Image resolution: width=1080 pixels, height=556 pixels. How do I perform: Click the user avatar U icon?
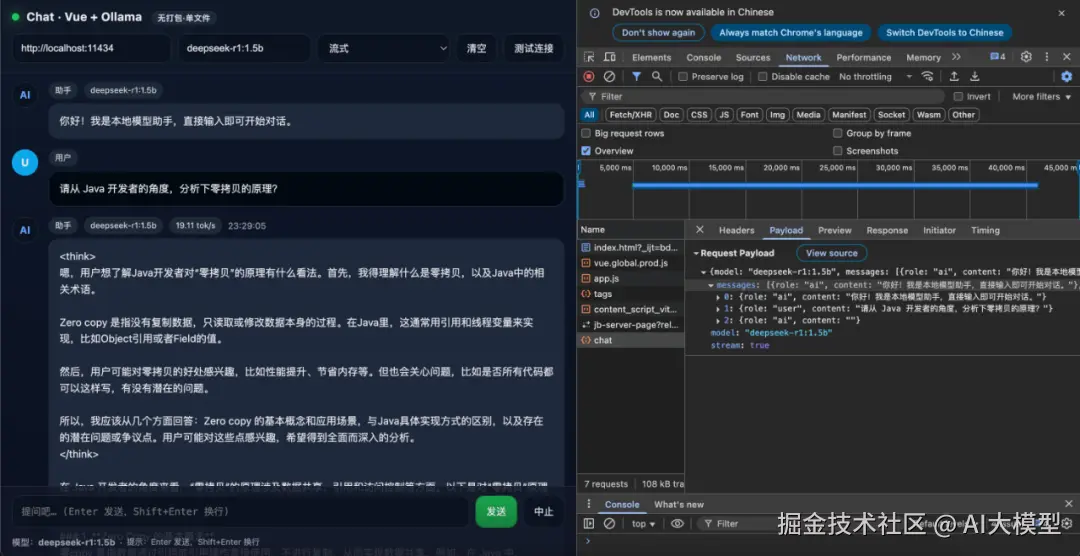pos(25,163)
